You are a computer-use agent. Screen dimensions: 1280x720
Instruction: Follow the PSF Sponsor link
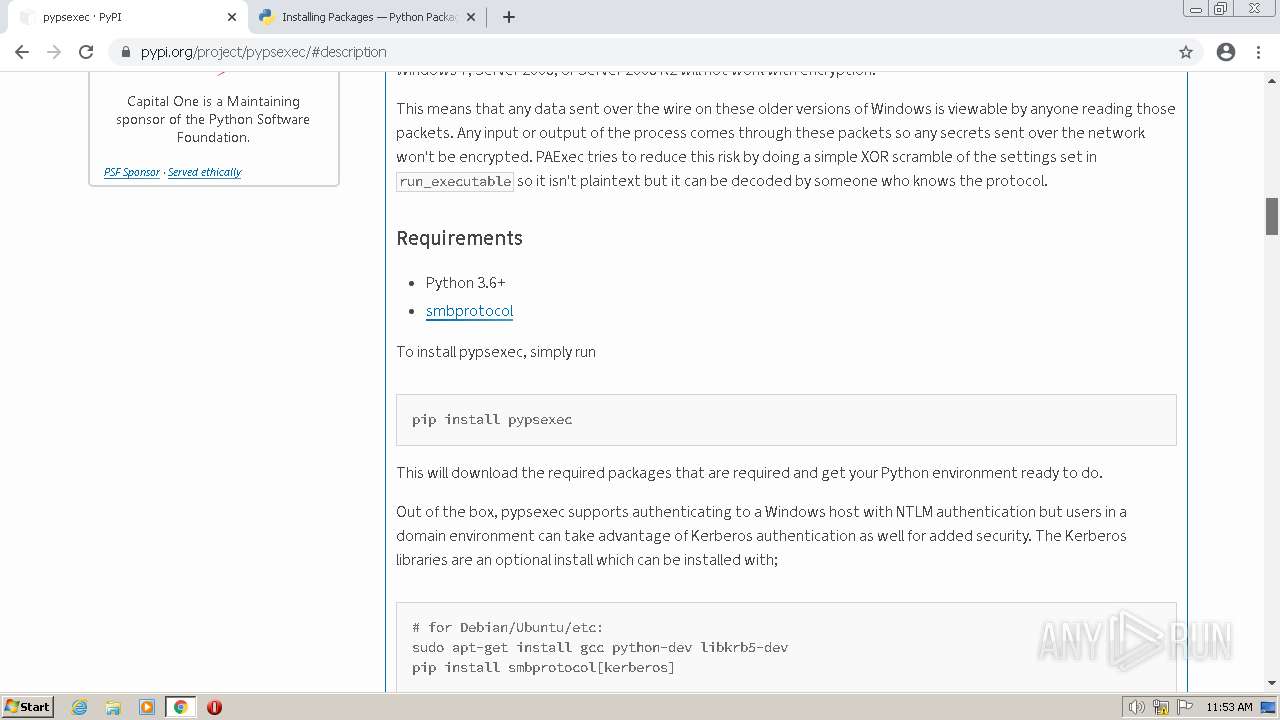(x=132, y=172)
